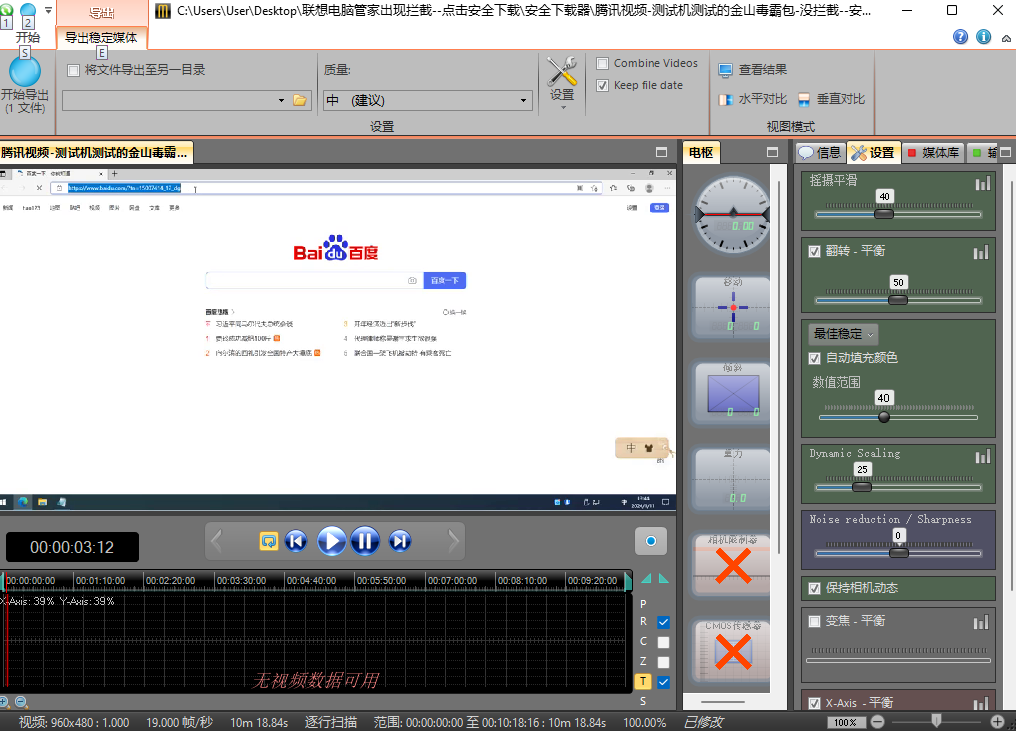The width and height of the screenshot is (1016, 731).
Task: Click the compass gauge in the armature panel
Action: 732,214
